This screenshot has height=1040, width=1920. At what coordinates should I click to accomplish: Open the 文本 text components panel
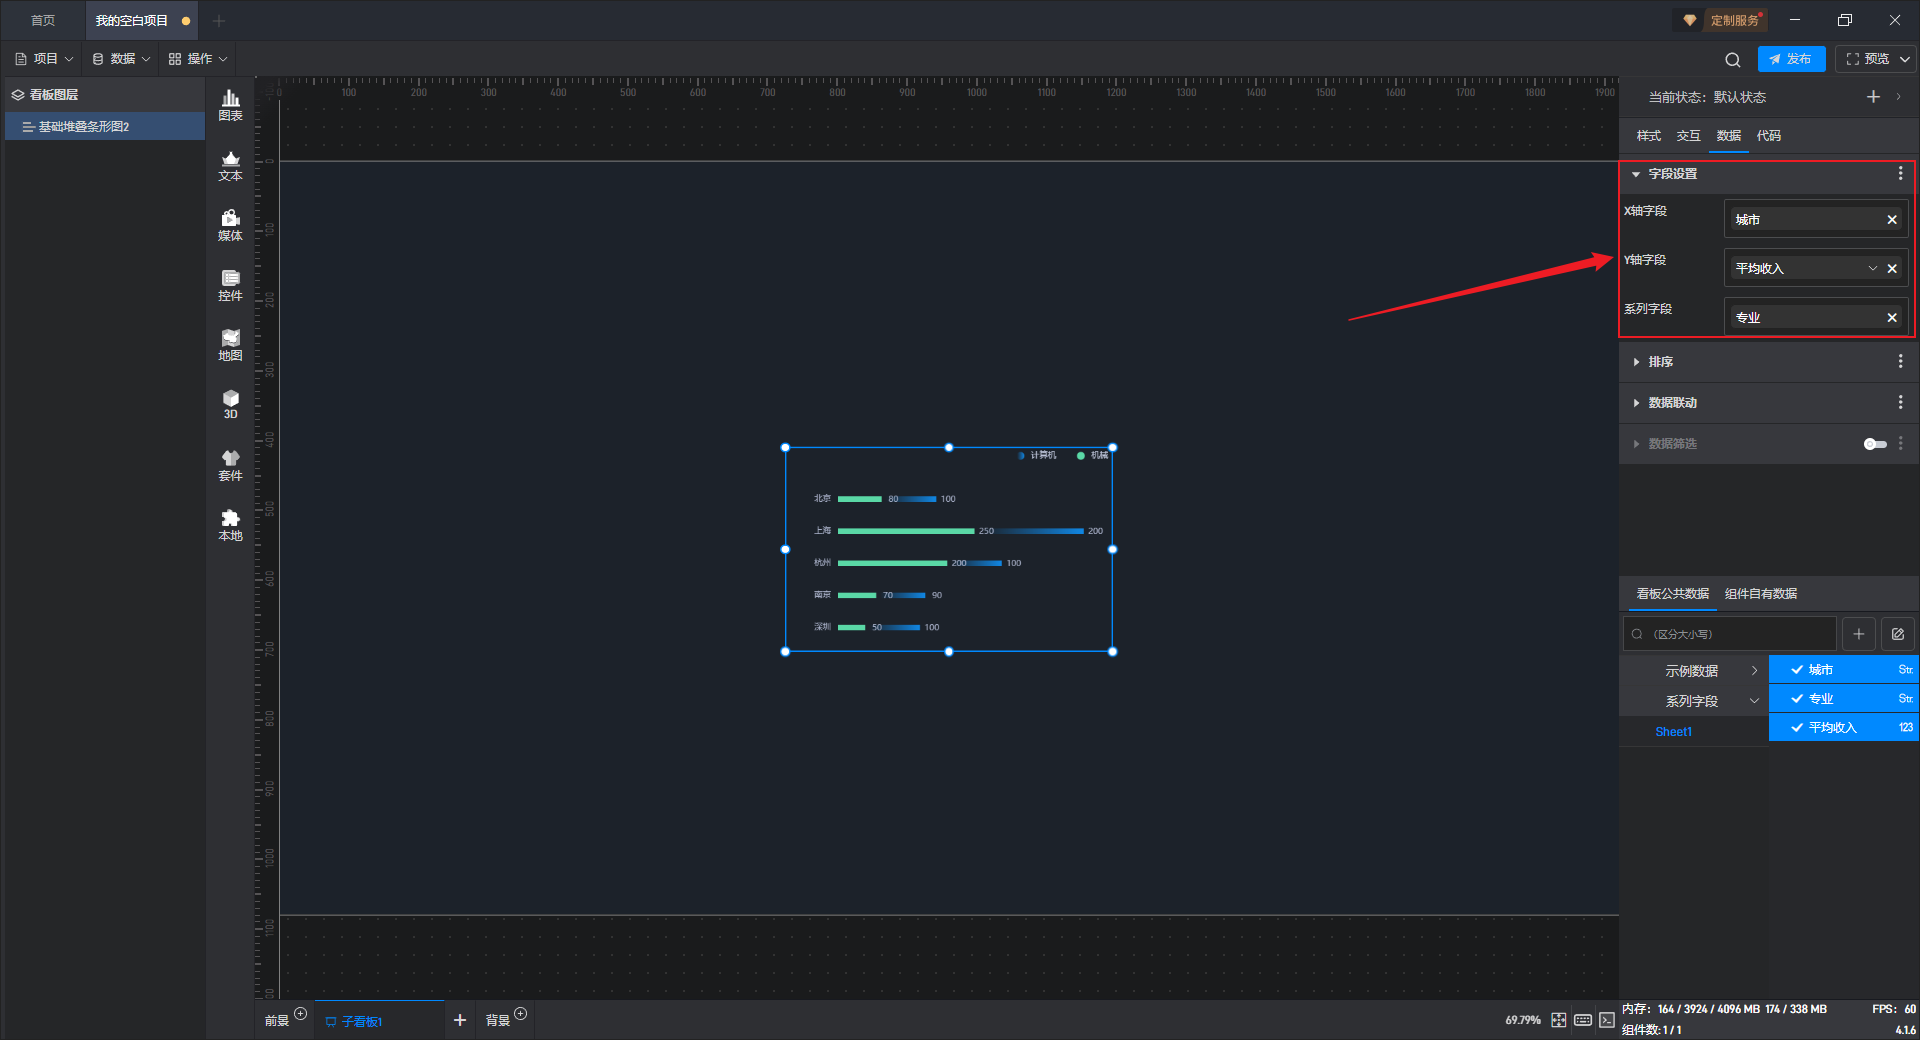(230, 165)
